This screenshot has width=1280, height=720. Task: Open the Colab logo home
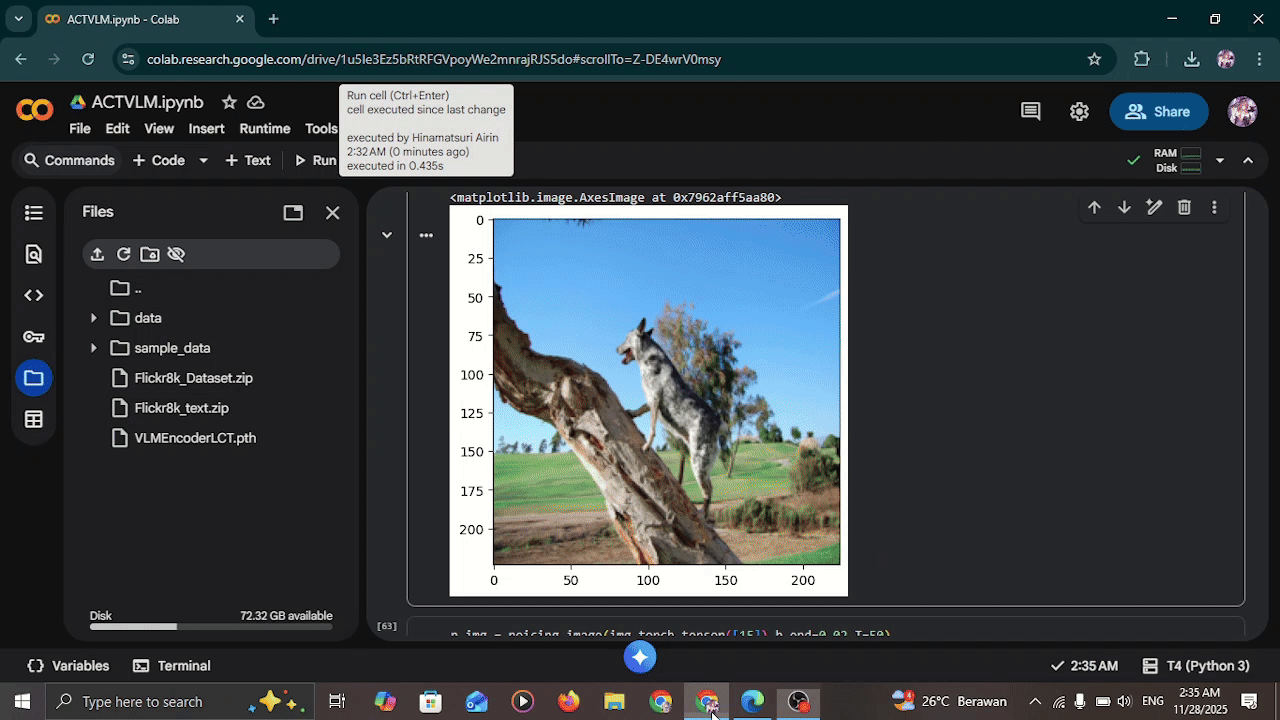tap(35, 110)
